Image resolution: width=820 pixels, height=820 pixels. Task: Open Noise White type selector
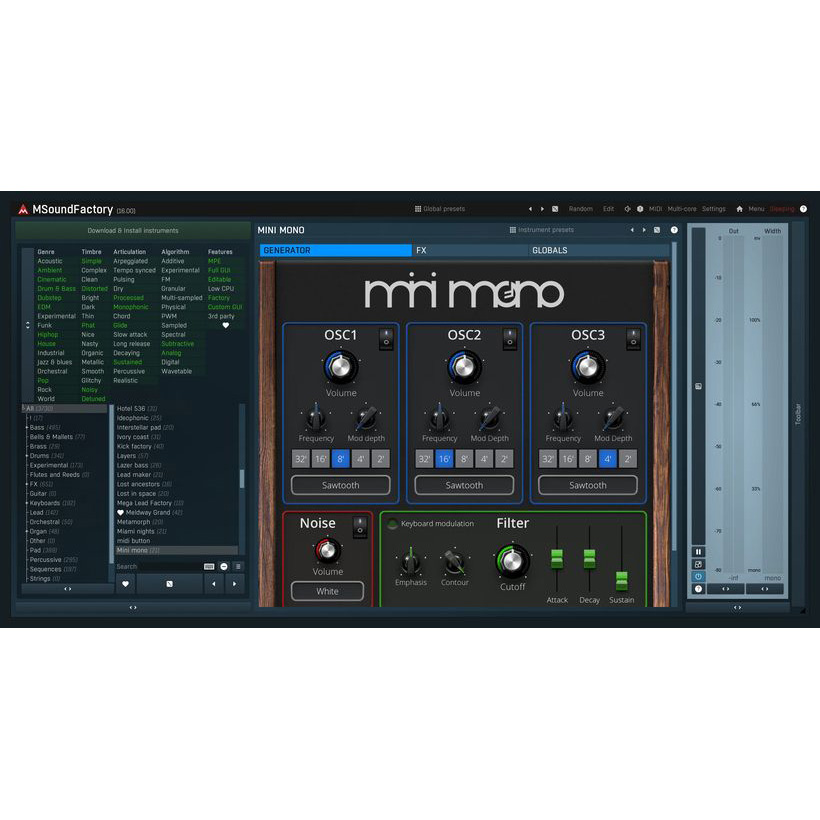pos(327,591)
